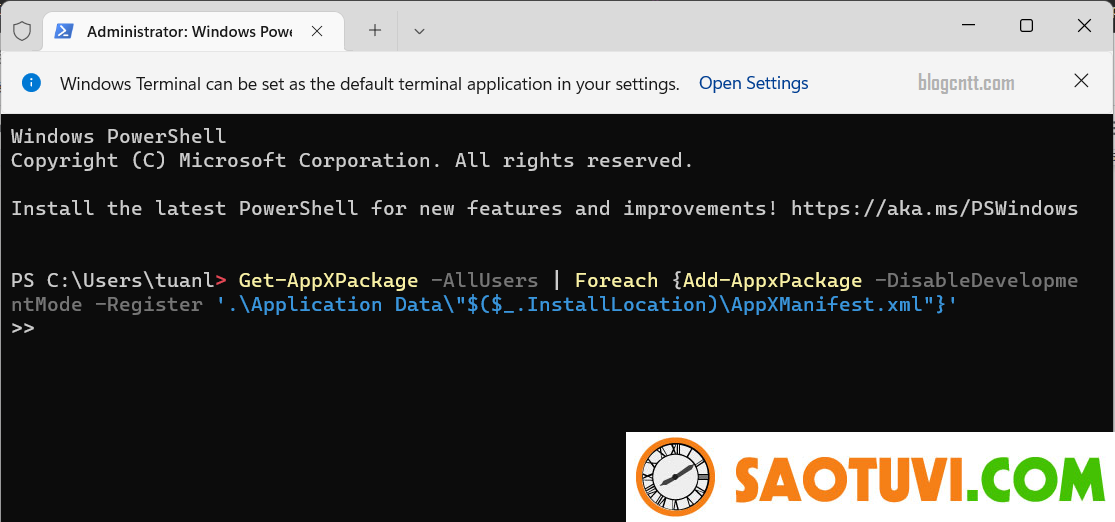Dismiss the default terminal notification bar
Image resolution: width=1115 pixels, height=522 pixels.
pyautogui.click(x=1081, y=80)
